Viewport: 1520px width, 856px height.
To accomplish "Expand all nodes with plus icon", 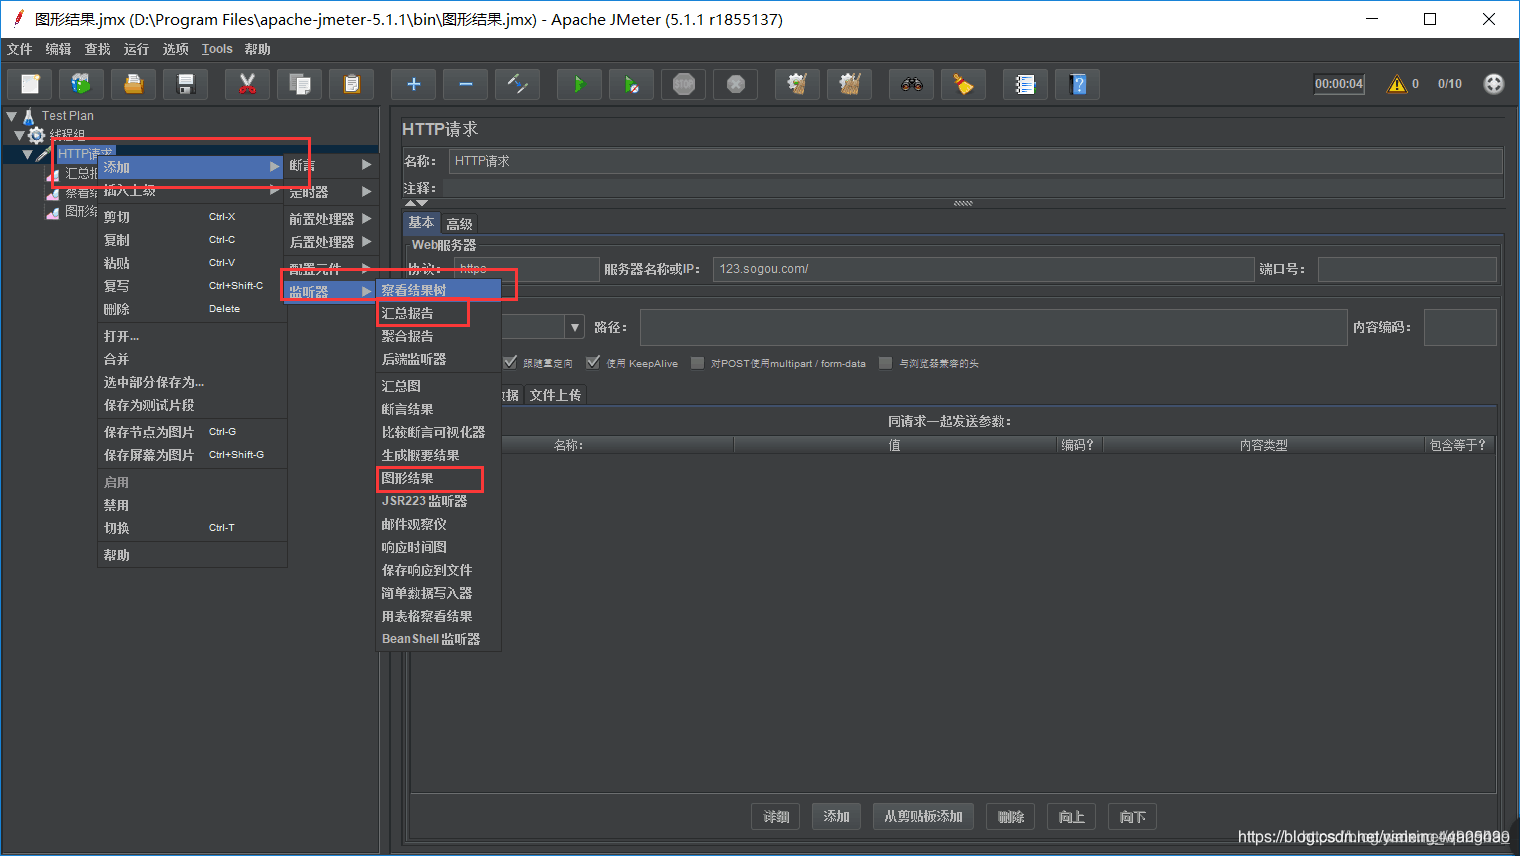I will click(x=413, y=85).
